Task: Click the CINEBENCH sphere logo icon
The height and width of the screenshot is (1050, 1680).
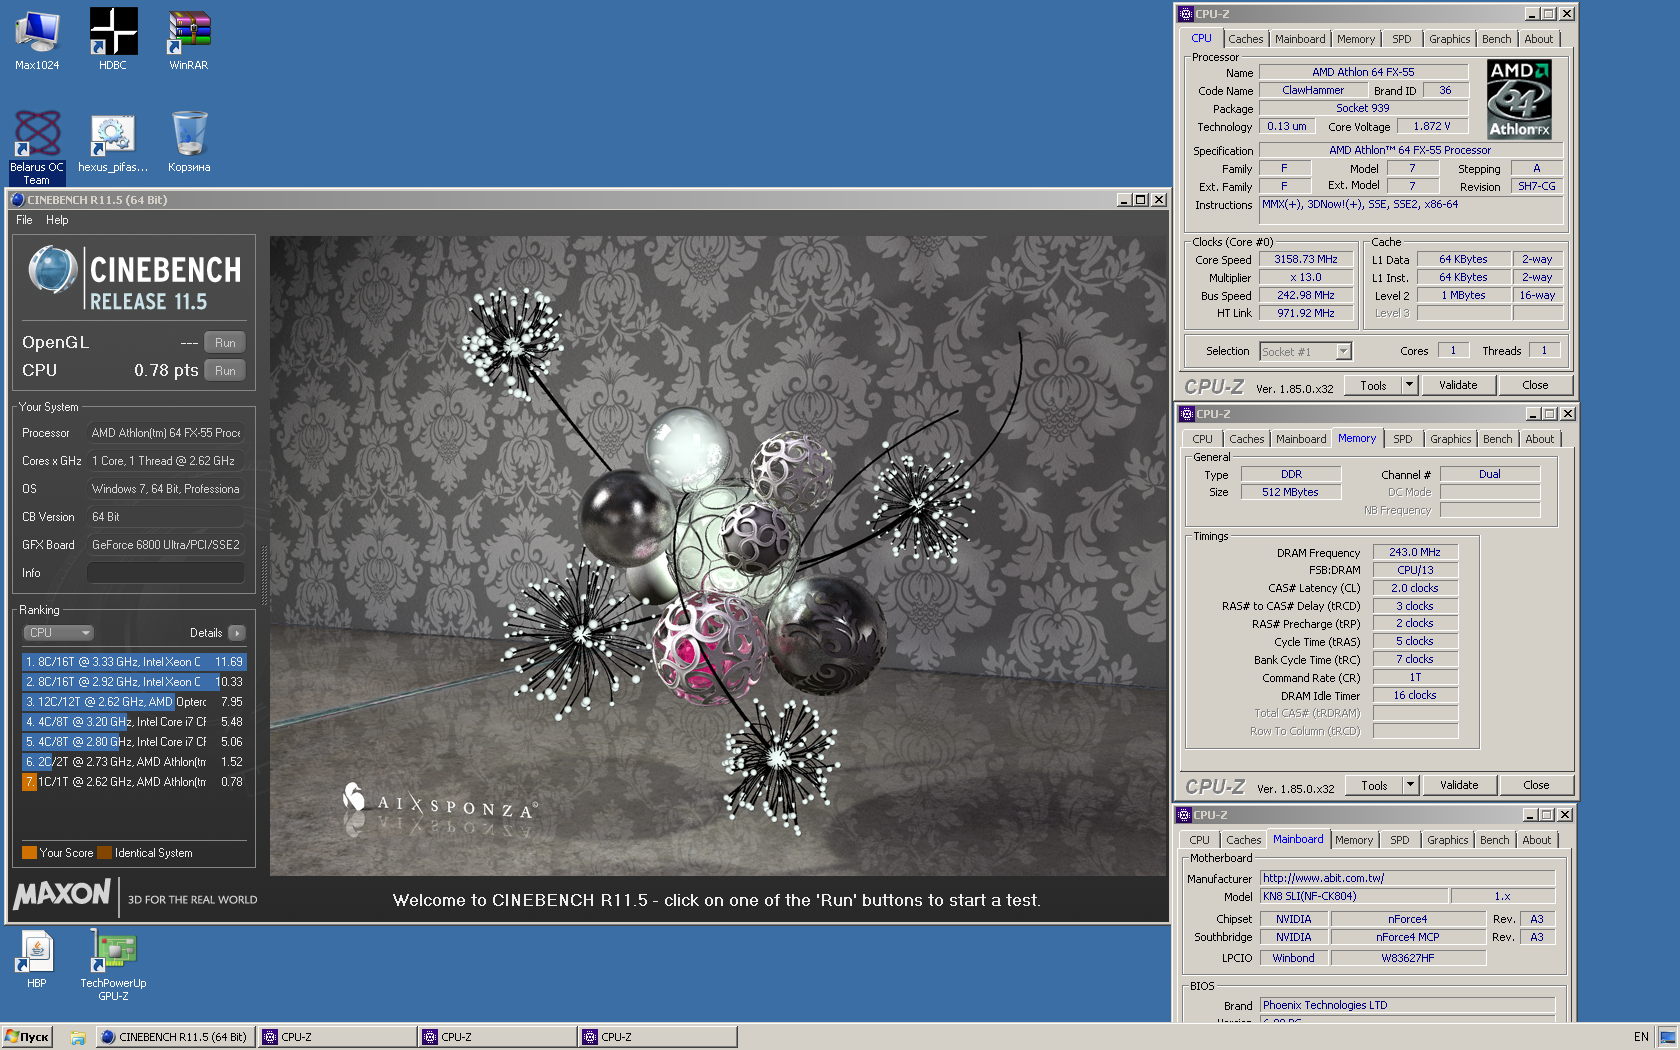Action: click(x=53, y=269)
